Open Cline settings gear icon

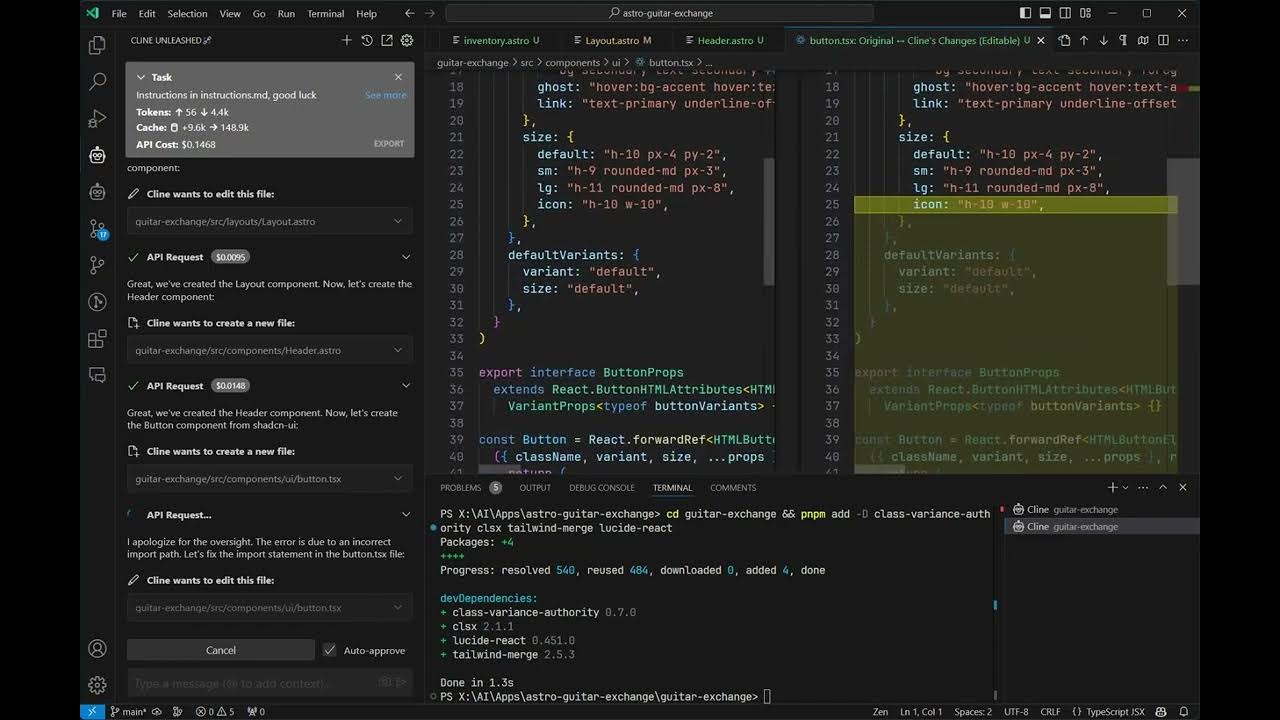pyautogui.click(x=407, y=40)
